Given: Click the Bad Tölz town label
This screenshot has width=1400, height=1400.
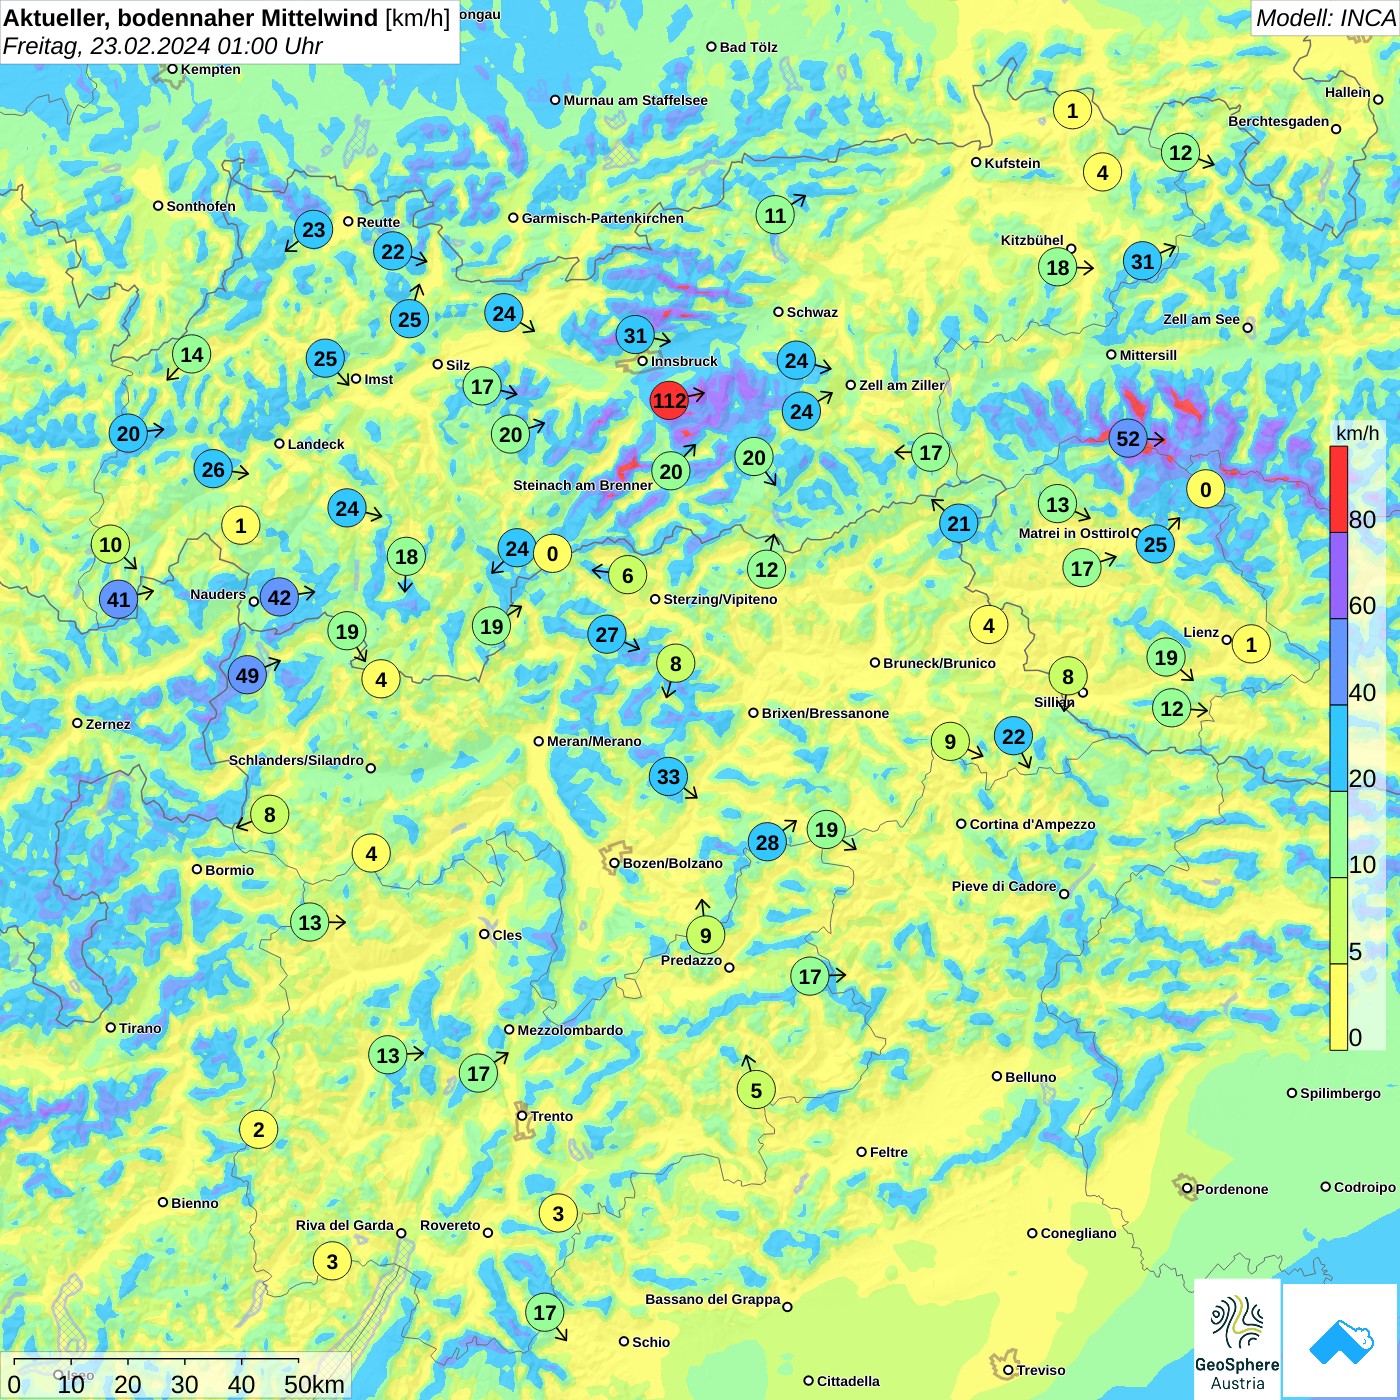Looking at the screenshot, I should click(748, 47).
